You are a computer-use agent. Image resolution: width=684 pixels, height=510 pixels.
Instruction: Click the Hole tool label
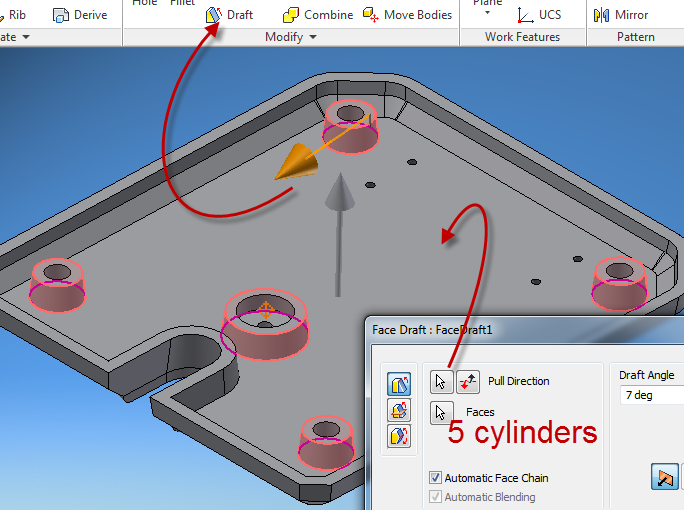coord(144,3)
